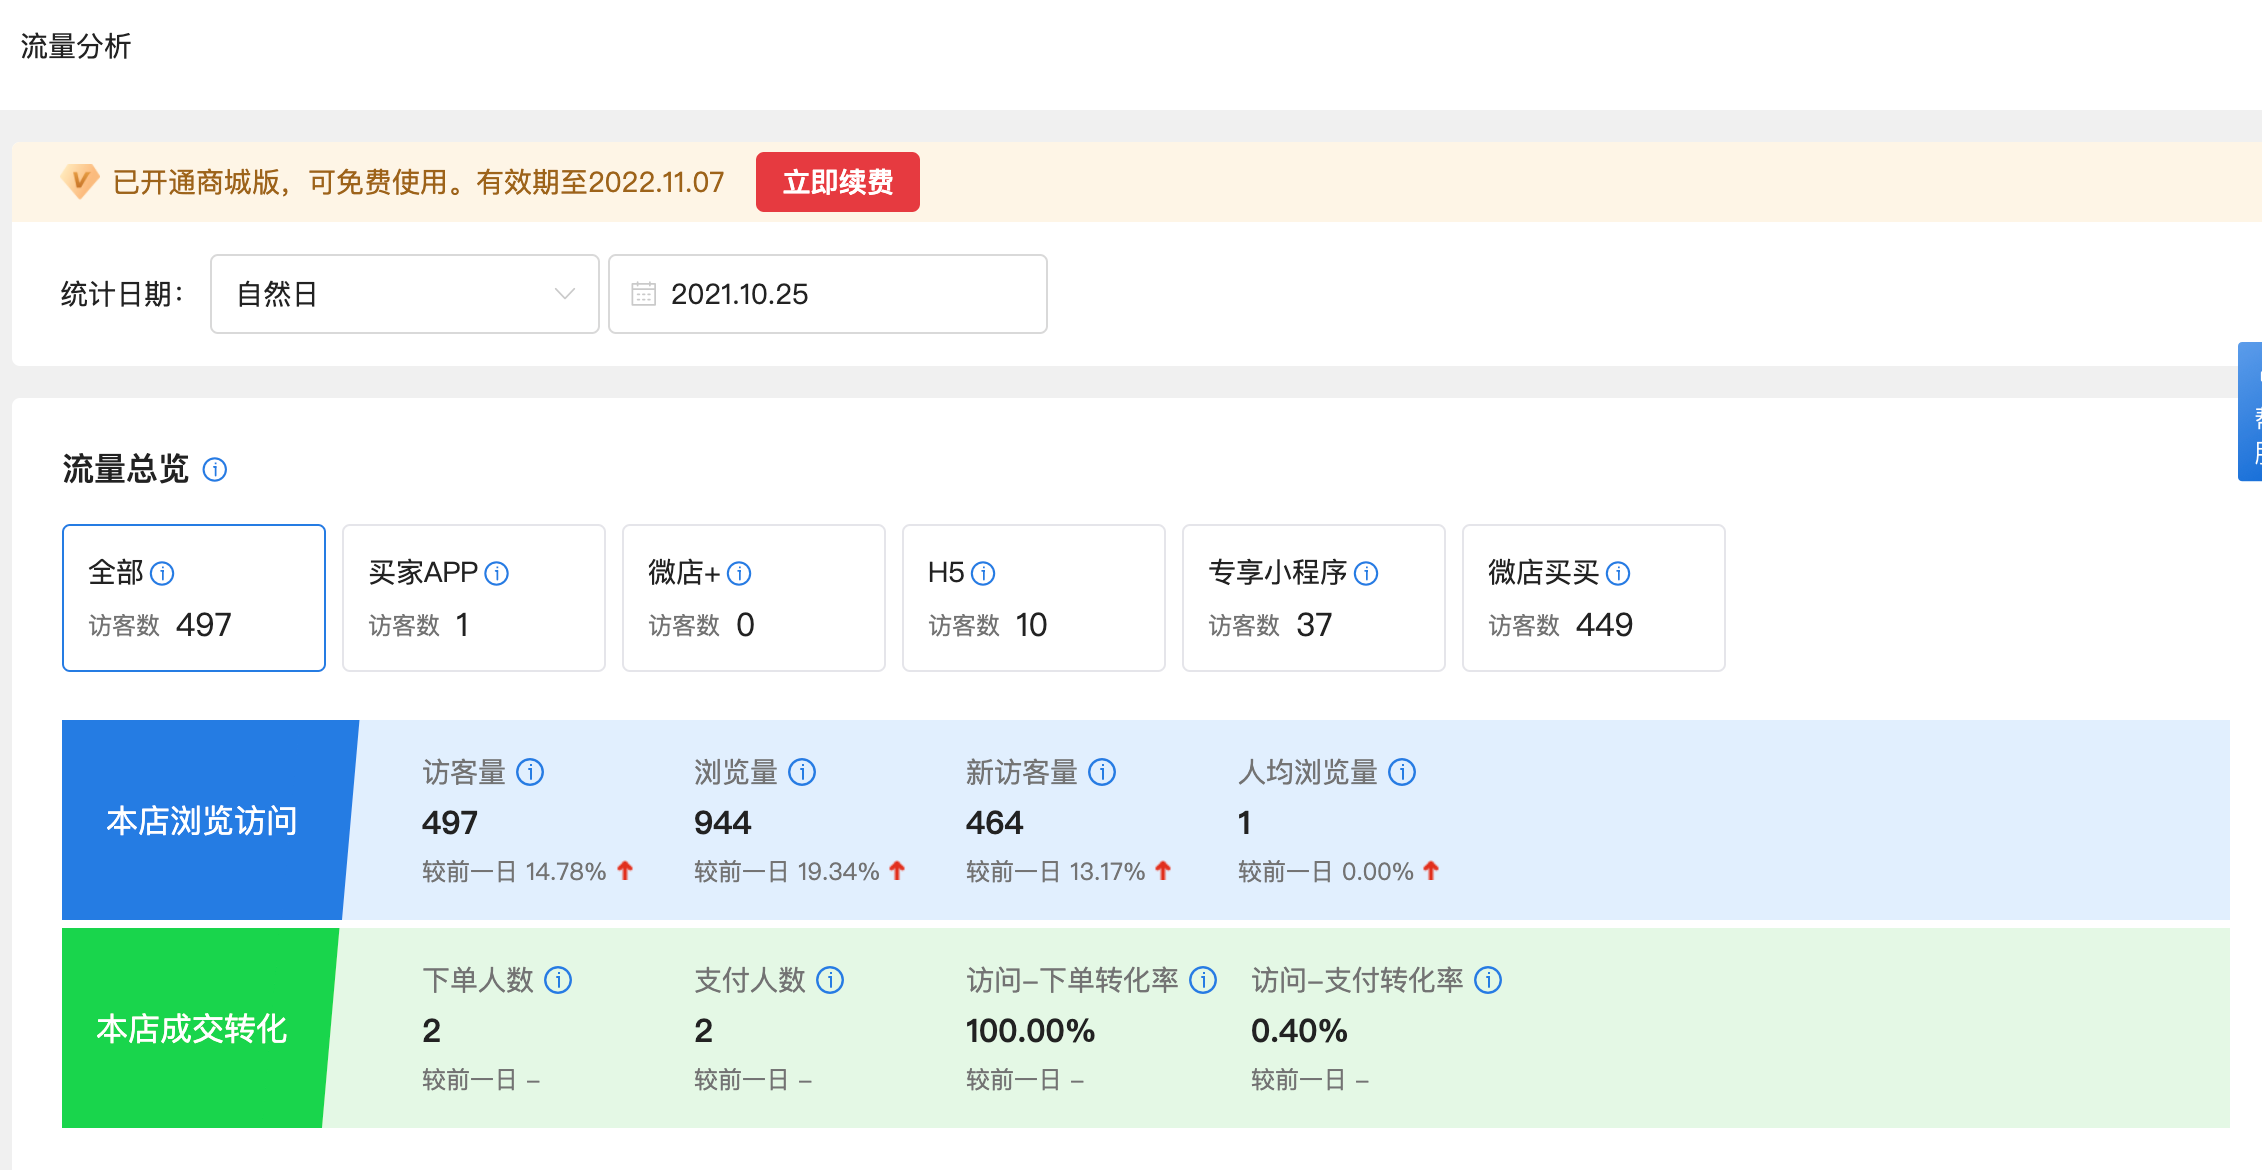Open the 自然日 date type dropdown
The image size is (2262, 1170).
(x=404, y=294)
